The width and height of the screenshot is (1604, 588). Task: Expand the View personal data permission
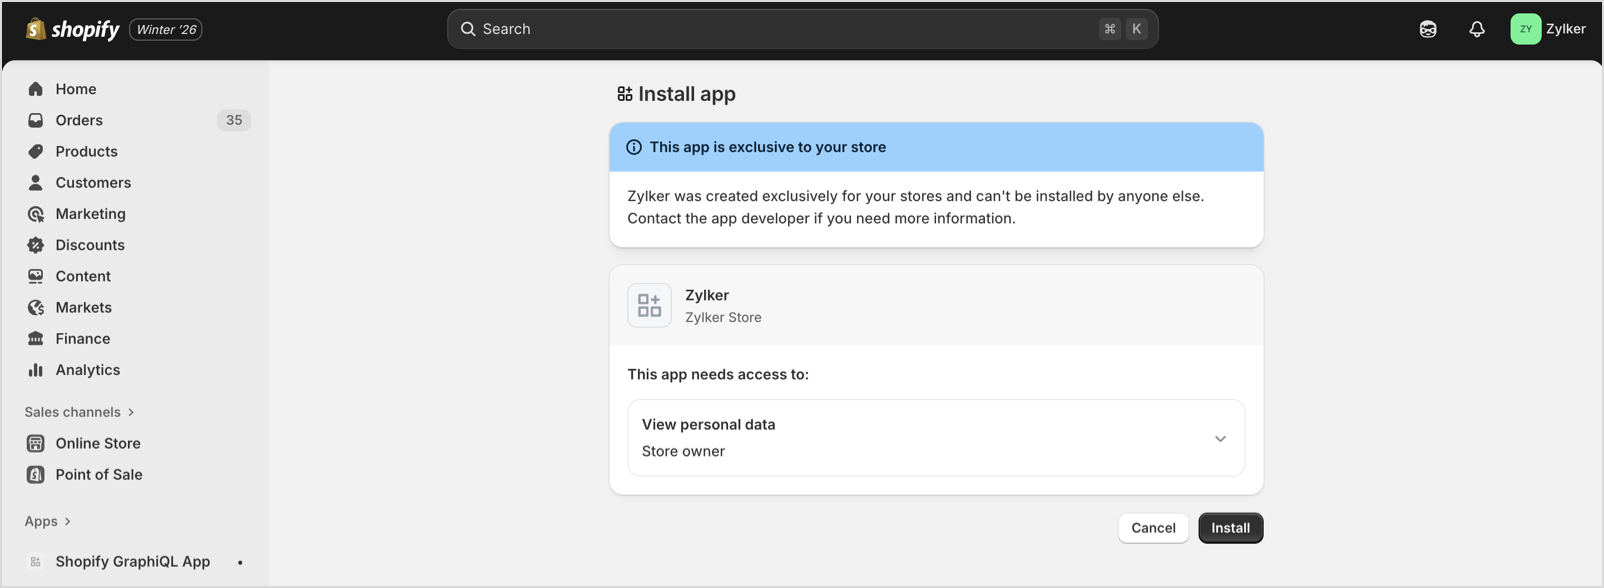point(1219,439)
